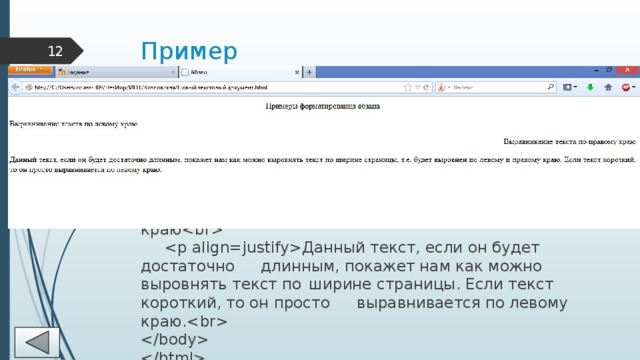
Task: Click the red Adblock extension icon
Action: (x=626, y=87)
